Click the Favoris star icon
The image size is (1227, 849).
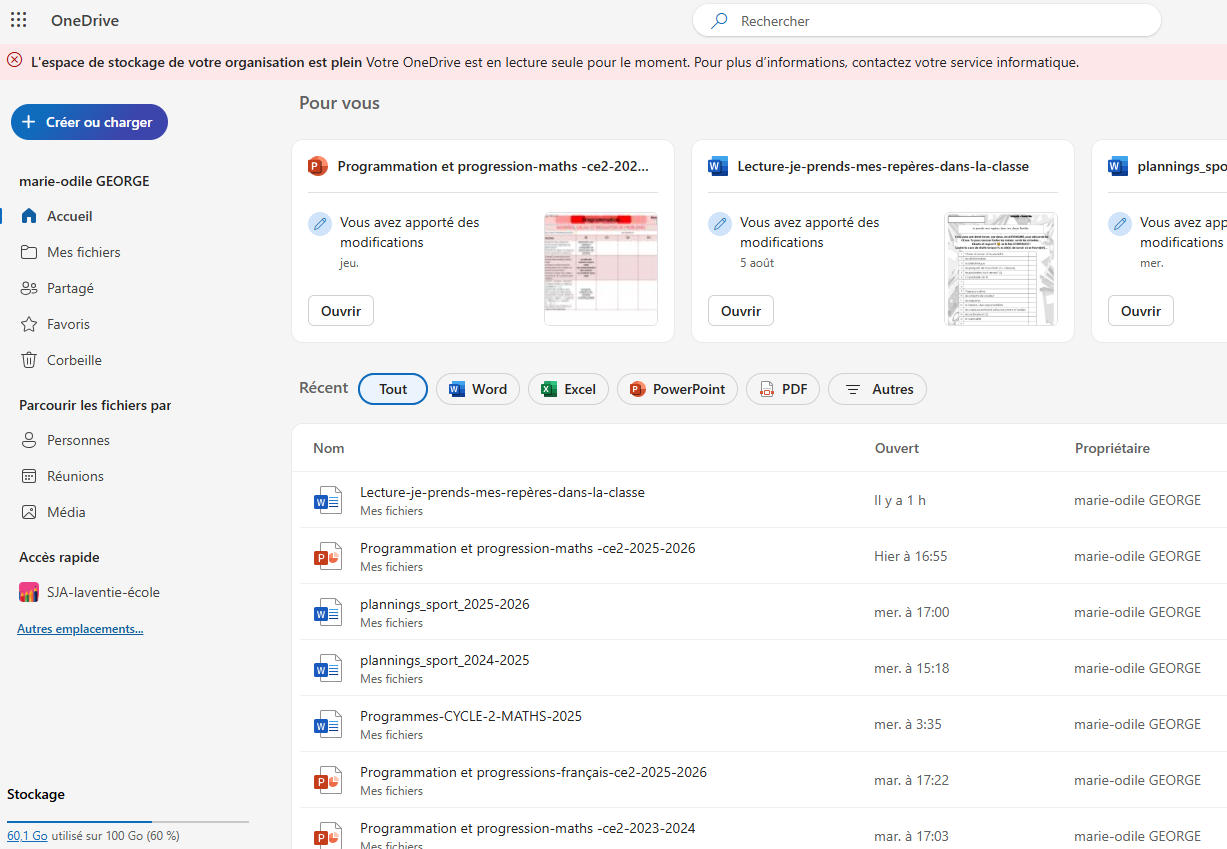click(x=29, y=324)
